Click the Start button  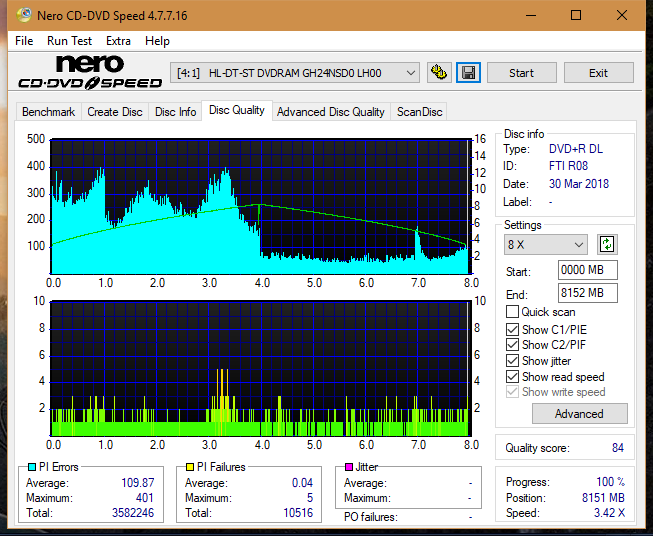[x=521, y=73]
